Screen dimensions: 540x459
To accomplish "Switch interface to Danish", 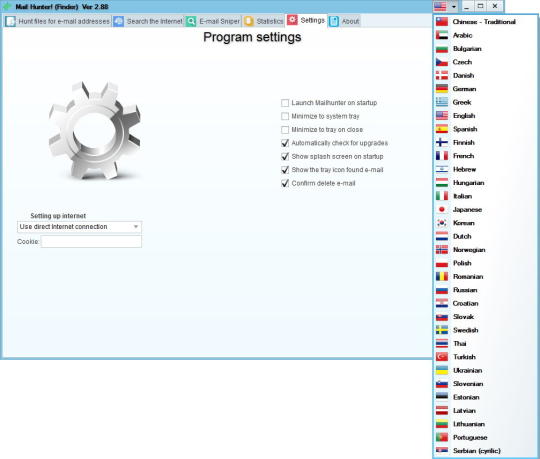I will click(x=485, y=75).
